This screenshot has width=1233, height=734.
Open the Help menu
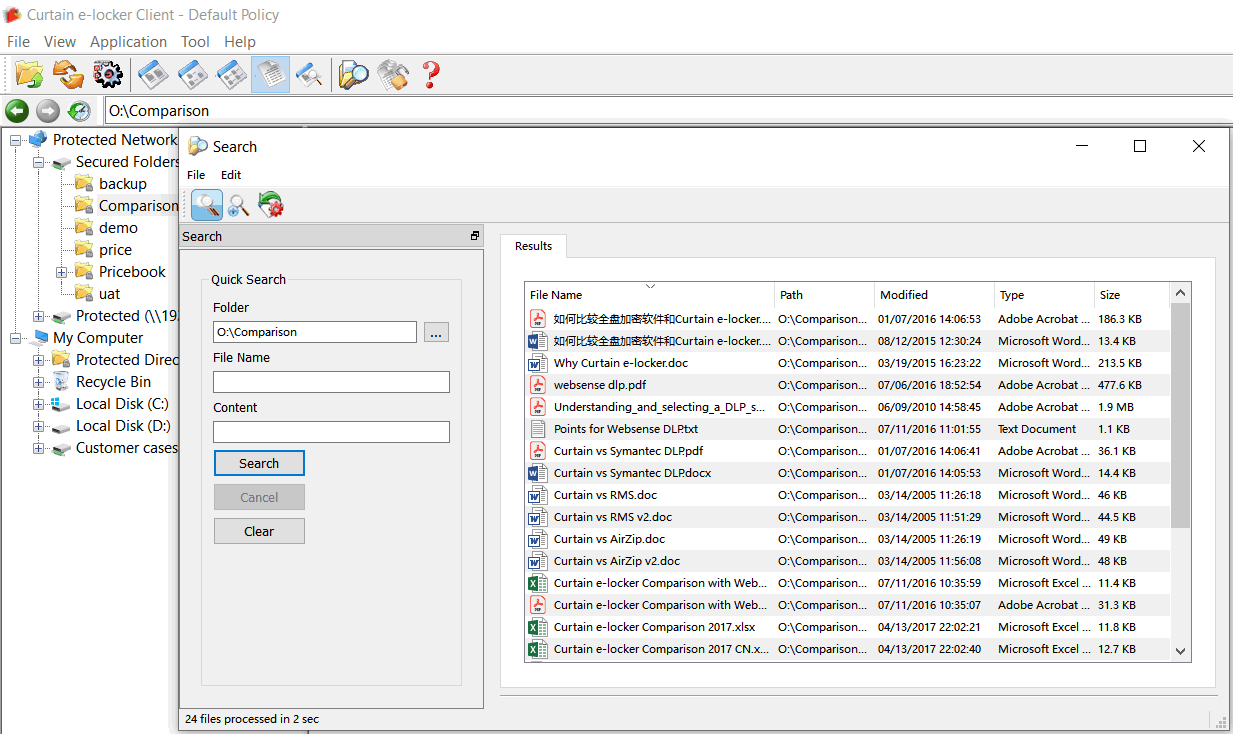[240, 42]
